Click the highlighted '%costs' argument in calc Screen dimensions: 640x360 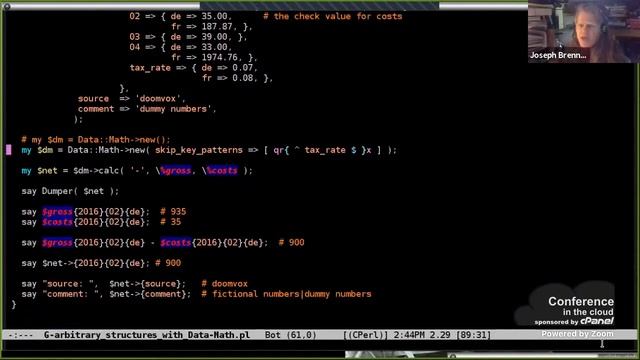(x=222, y=171)
